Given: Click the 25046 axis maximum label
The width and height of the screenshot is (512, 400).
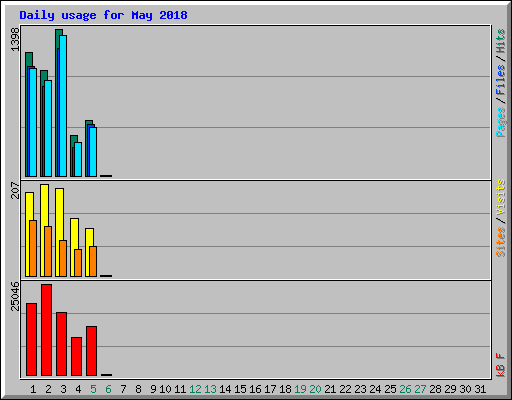Looking at the screenshot, I should [x=15, y=296].
